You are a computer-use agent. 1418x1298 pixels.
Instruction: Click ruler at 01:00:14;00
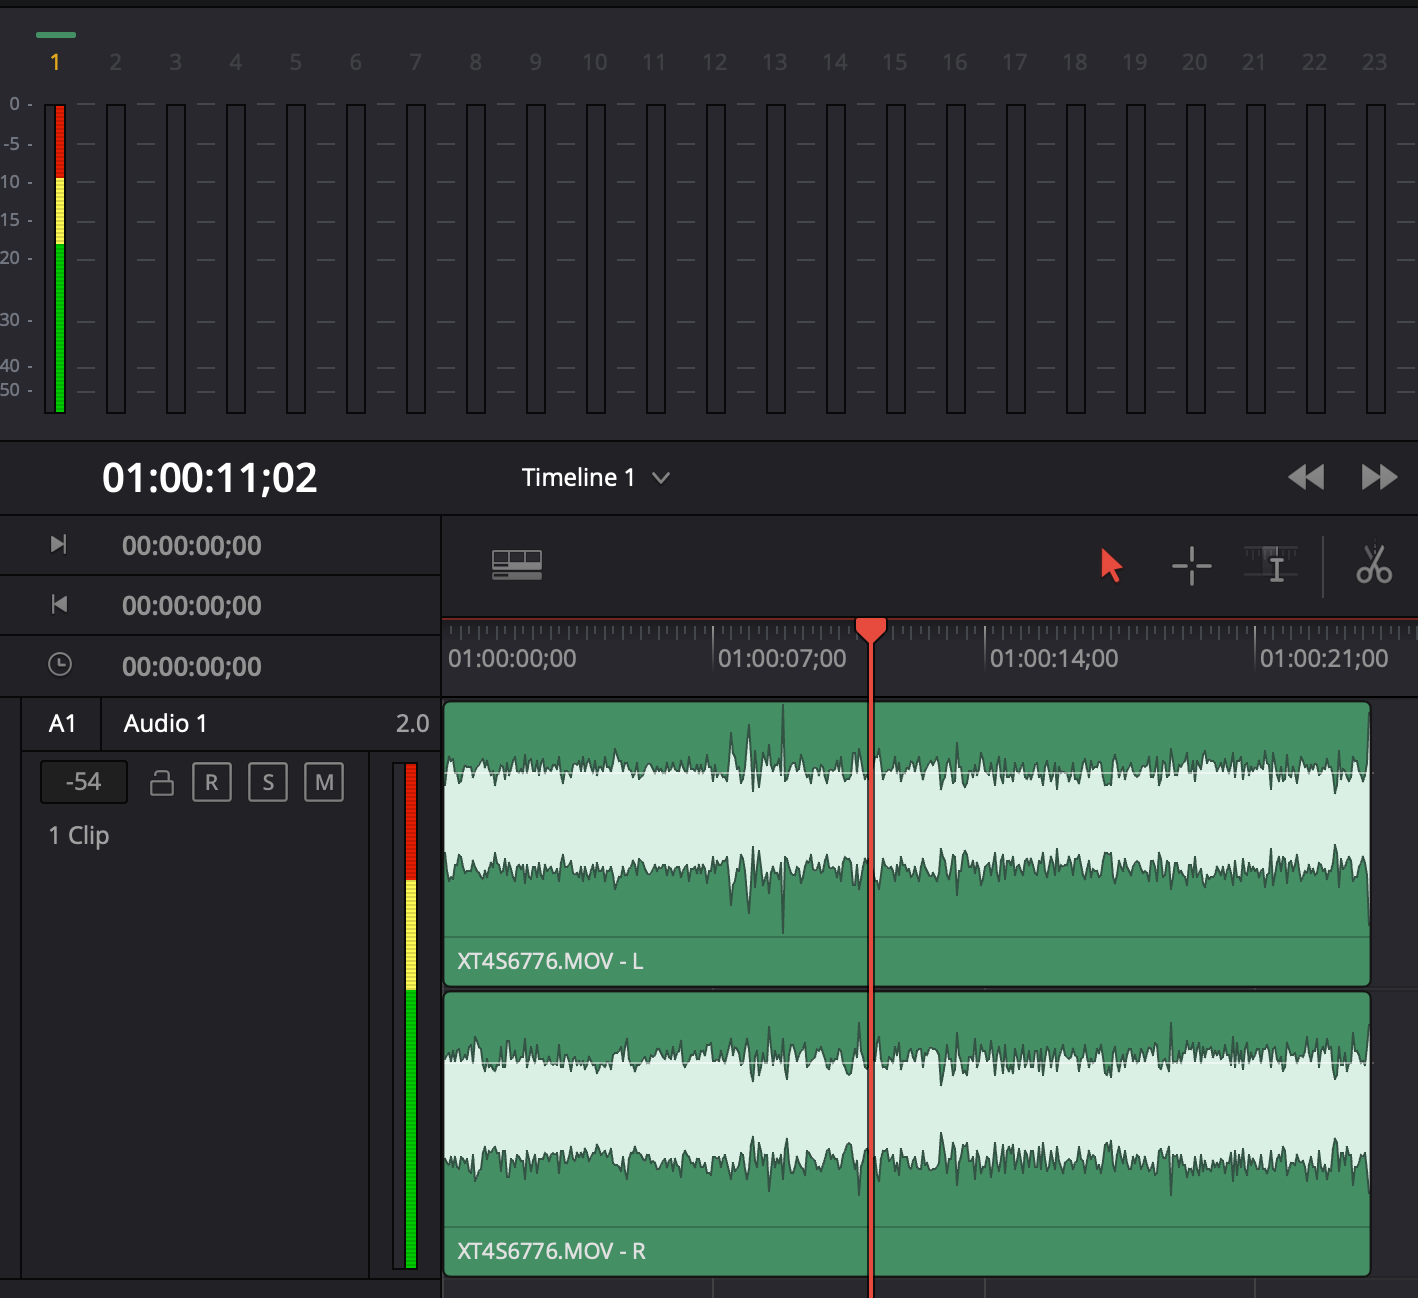(1054, 658)
